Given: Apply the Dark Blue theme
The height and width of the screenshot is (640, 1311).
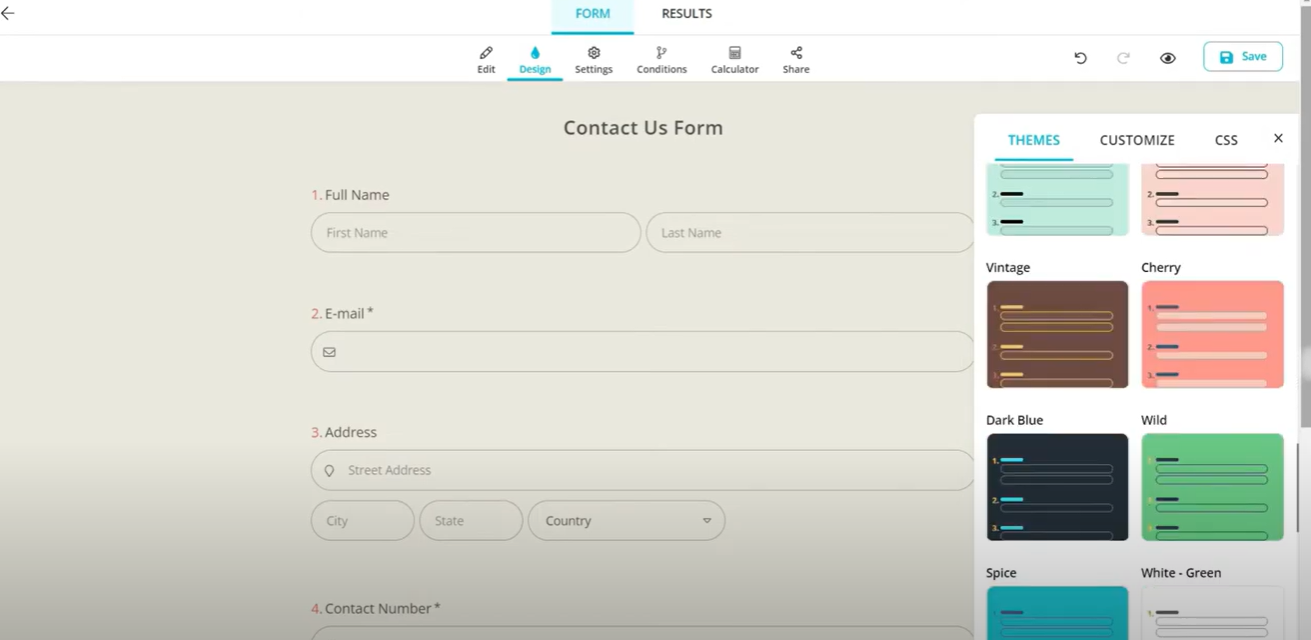Looking at the screenshot, I should (1057, 486).
